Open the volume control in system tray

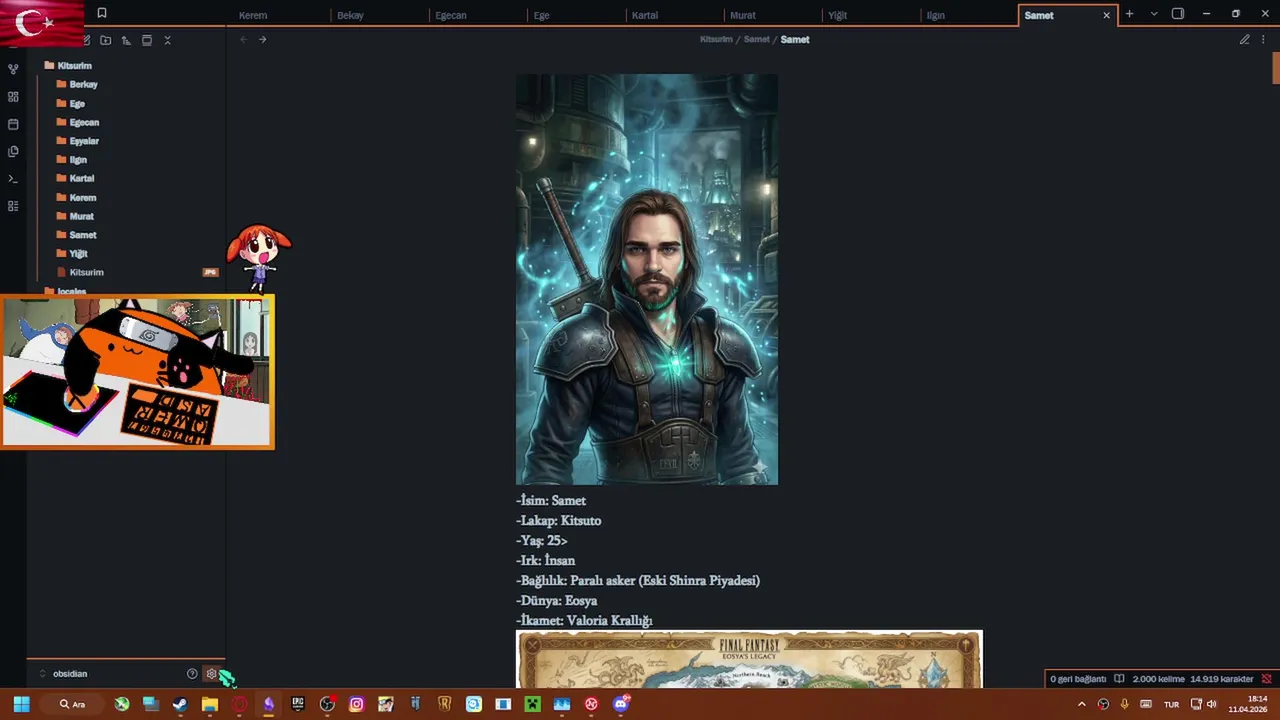(x=1212, y=704)
